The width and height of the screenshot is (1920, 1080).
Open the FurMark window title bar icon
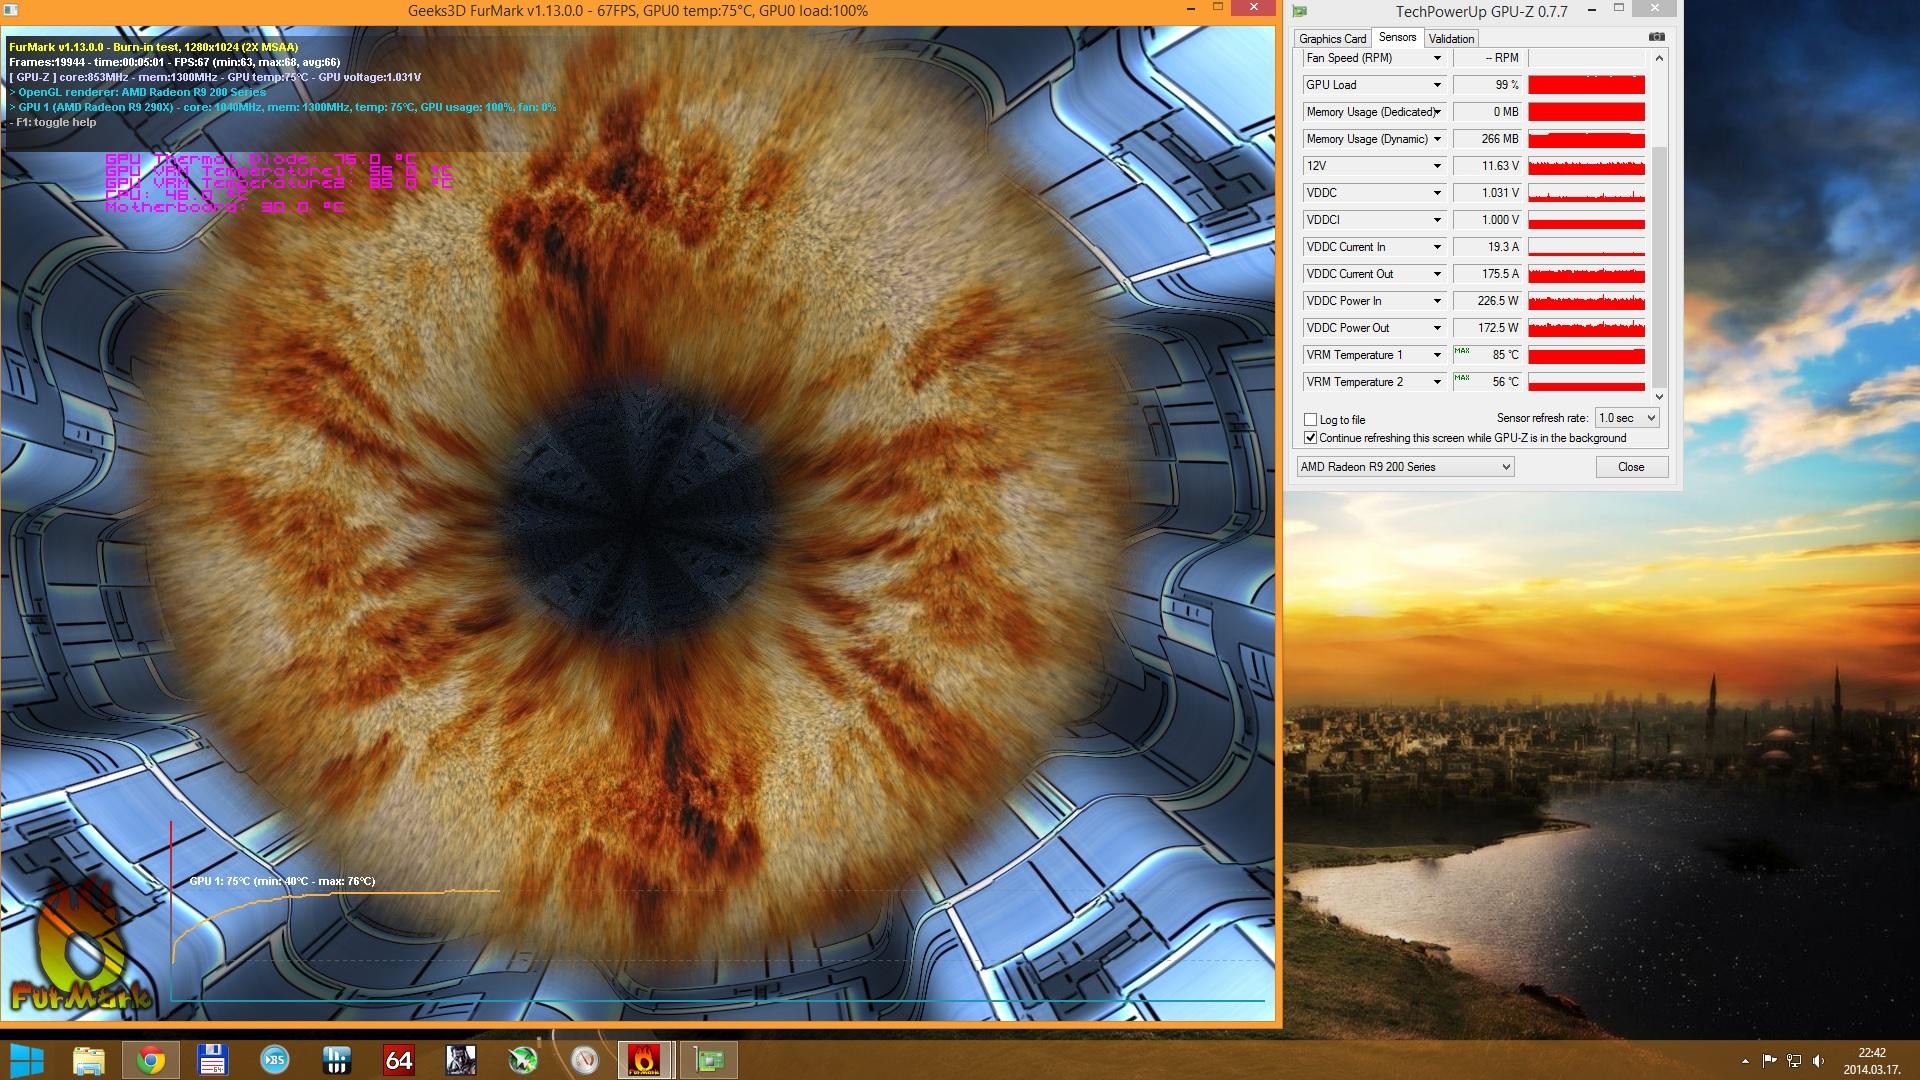(10, 10)
